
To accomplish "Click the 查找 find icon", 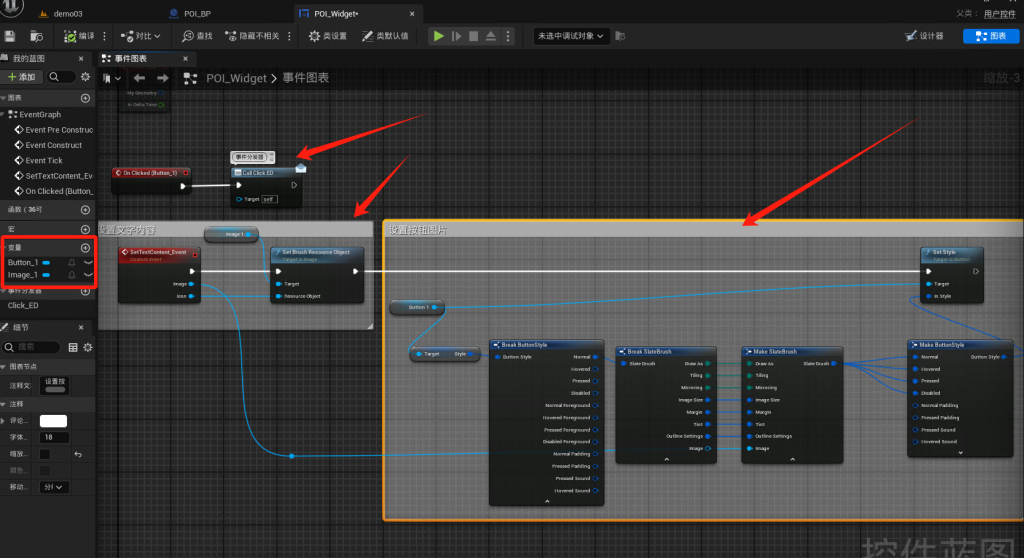I will (197, 36).
